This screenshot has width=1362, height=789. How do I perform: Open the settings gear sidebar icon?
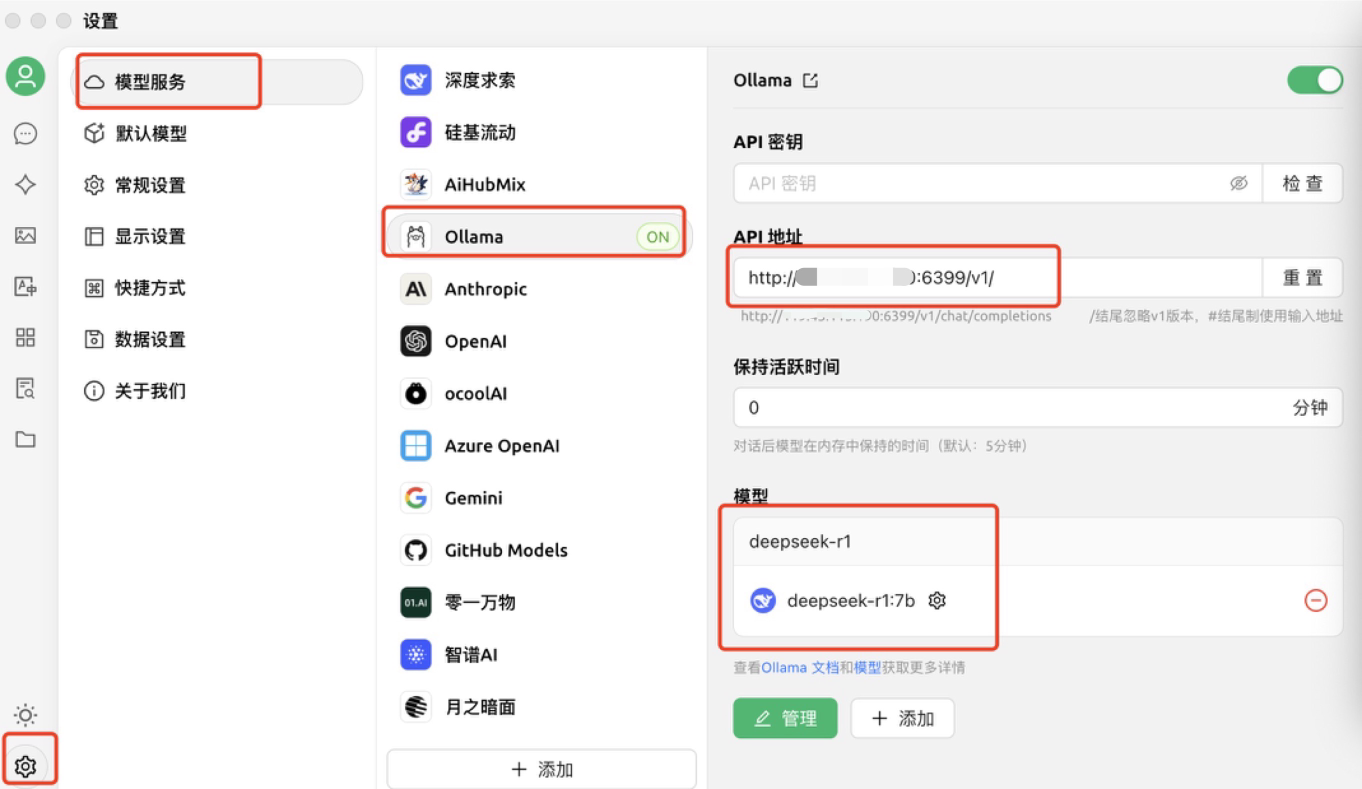pos(26,766)
